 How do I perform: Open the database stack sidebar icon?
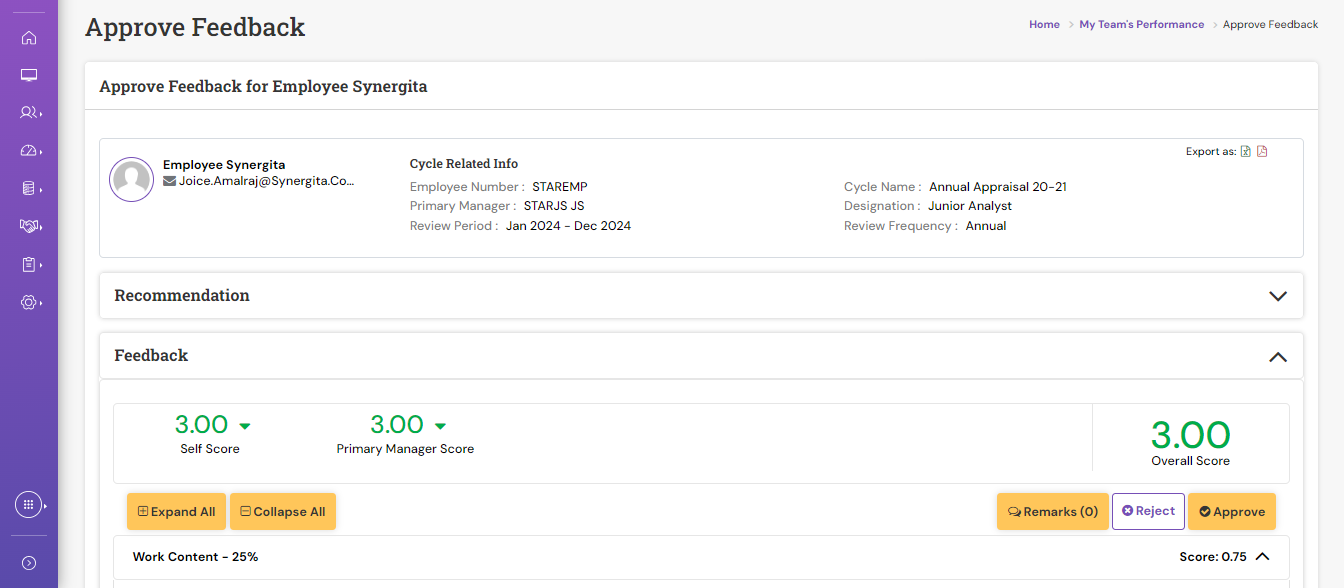pyautogui.click(x=28, y=188)
